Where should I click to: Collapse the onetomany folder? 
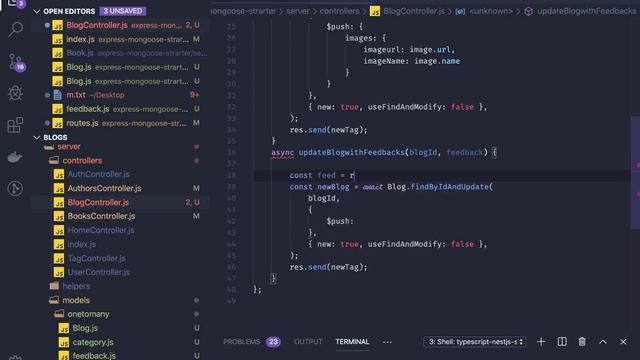[x=88, y=314]
